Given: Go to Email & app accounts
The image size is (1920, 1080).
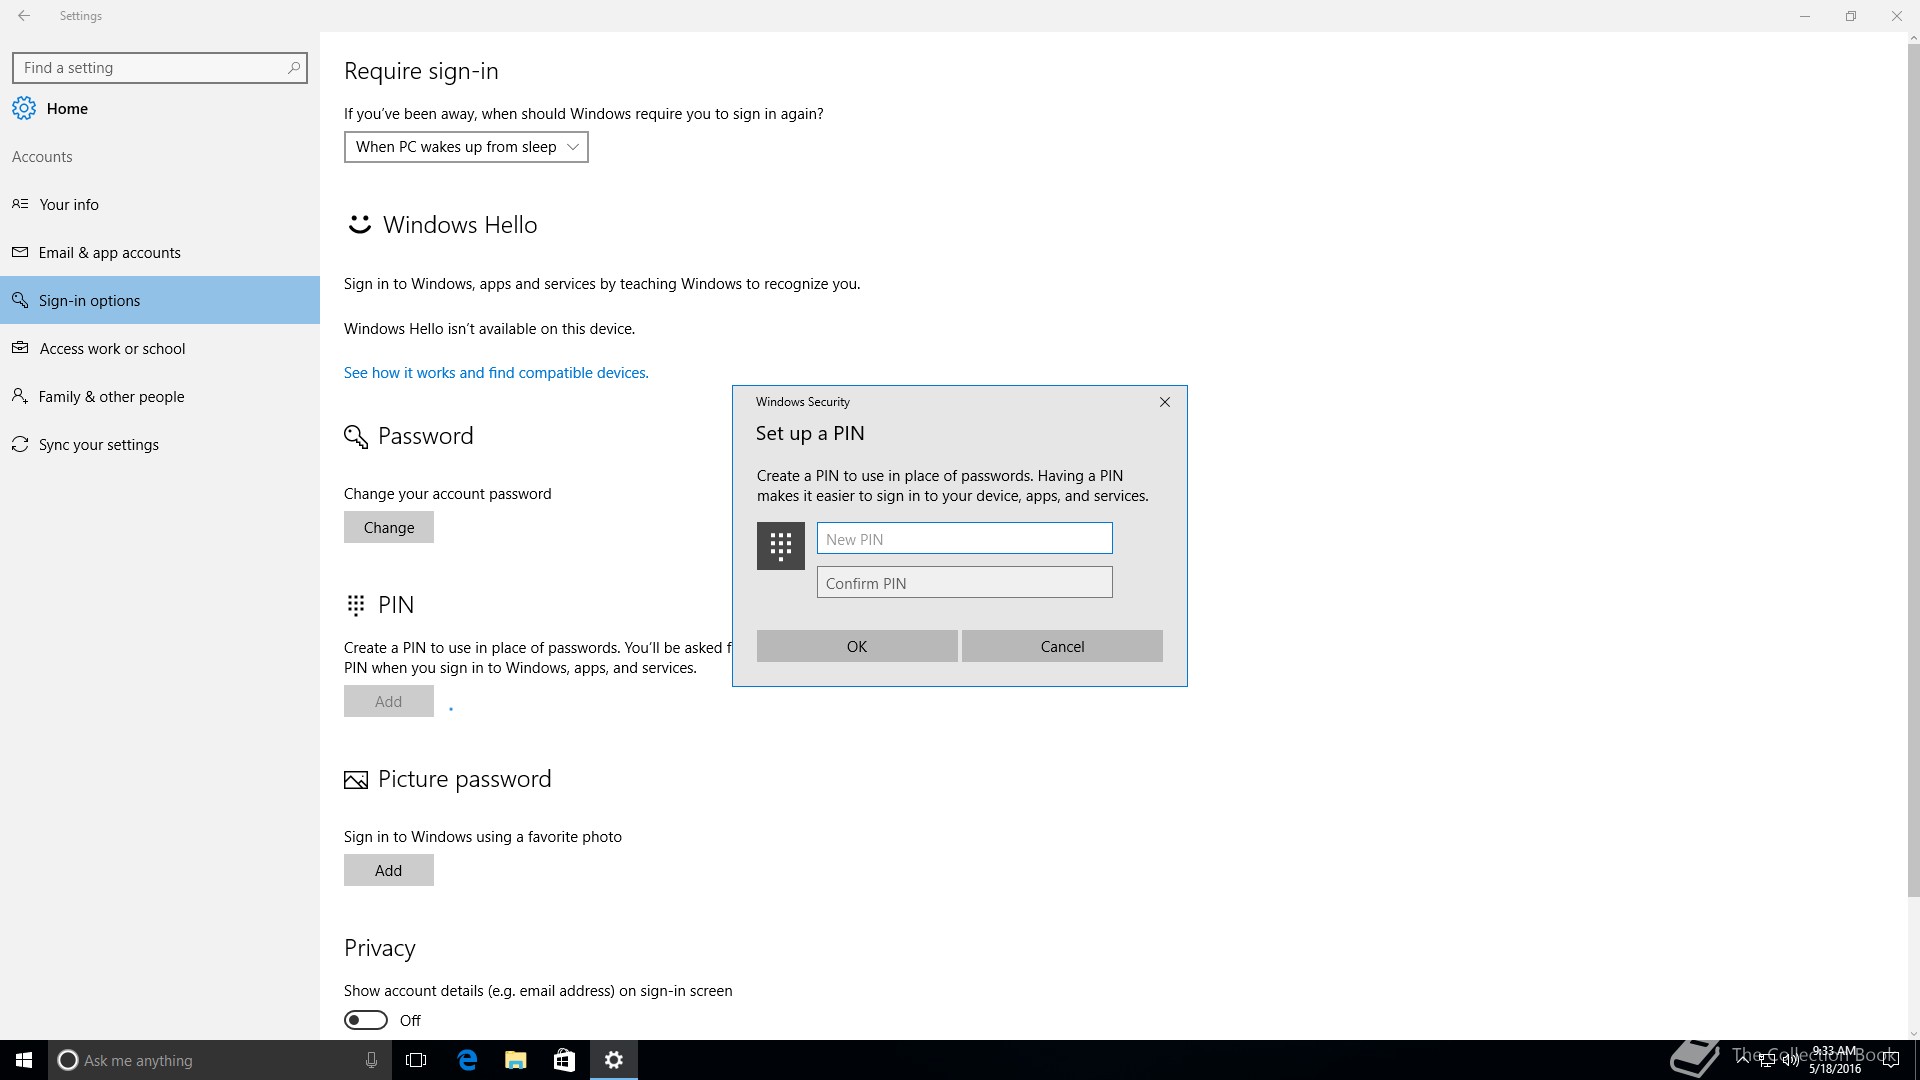Looking at the screenshot, I should coord(109,252).
